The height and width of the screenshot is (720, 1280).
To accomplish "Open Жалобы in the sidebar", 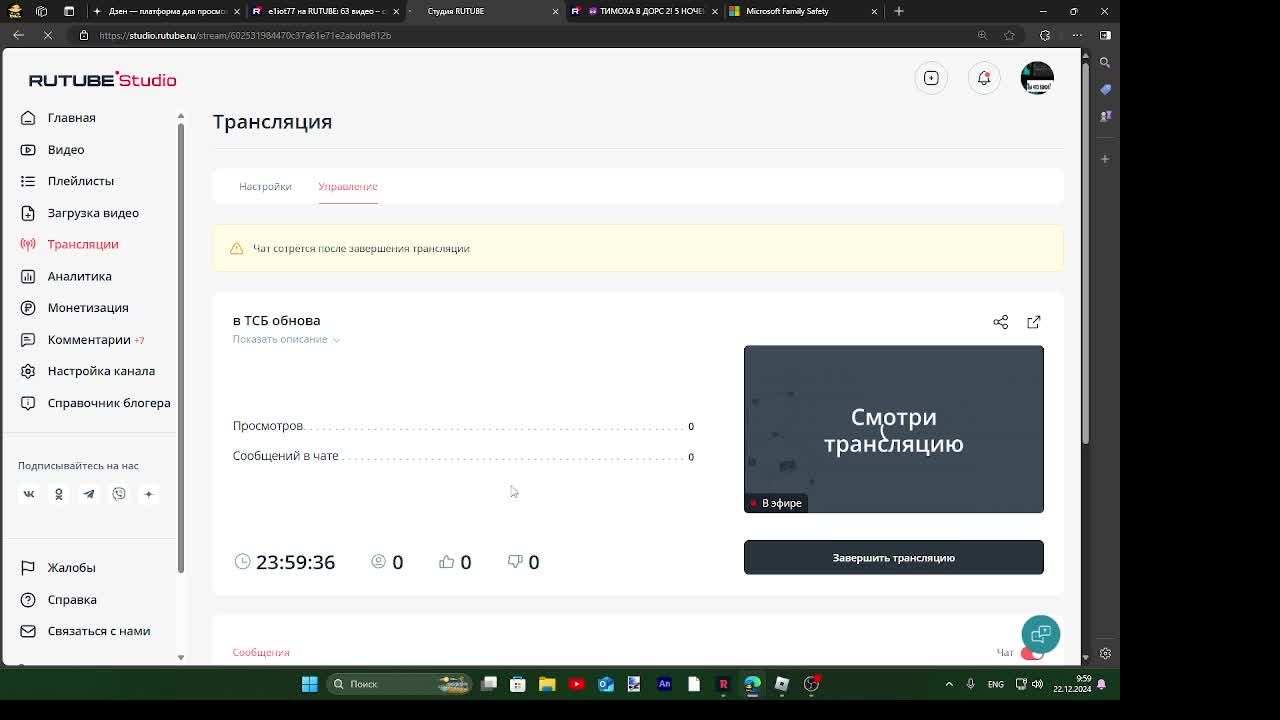I will [x=58, y=568].
